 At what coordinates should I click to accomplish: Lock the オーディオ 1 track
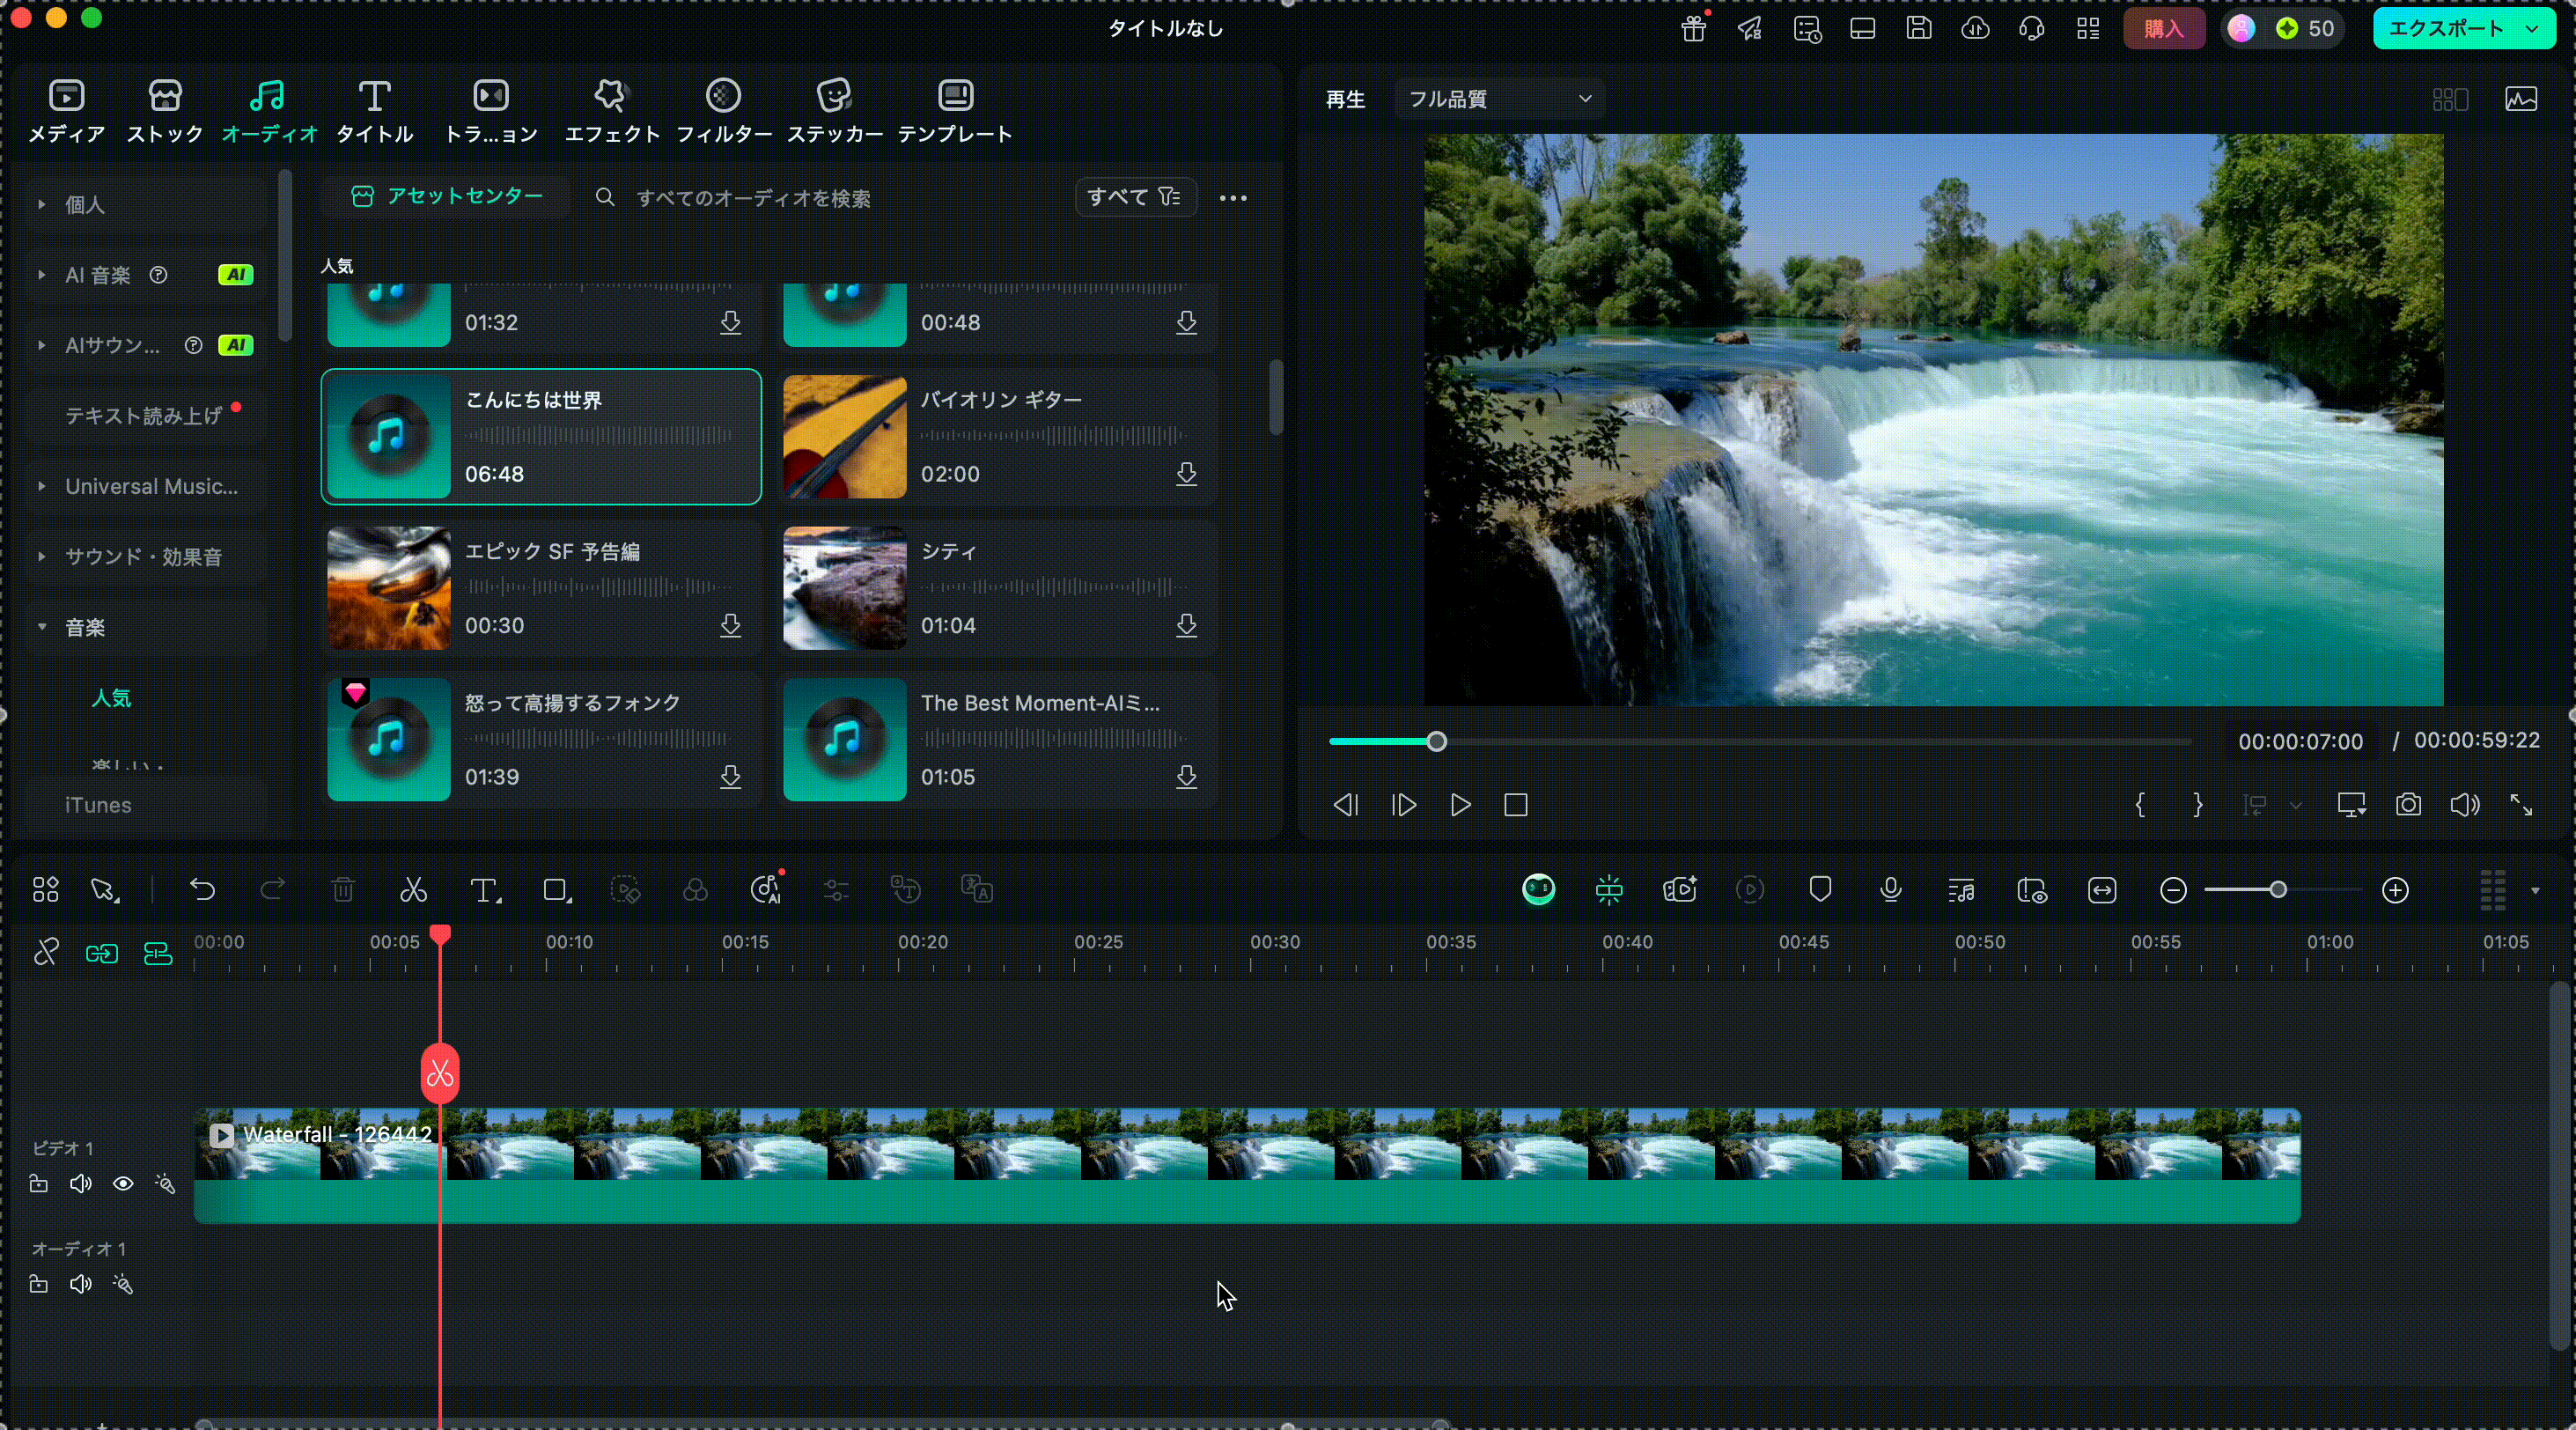[38, 1284]
